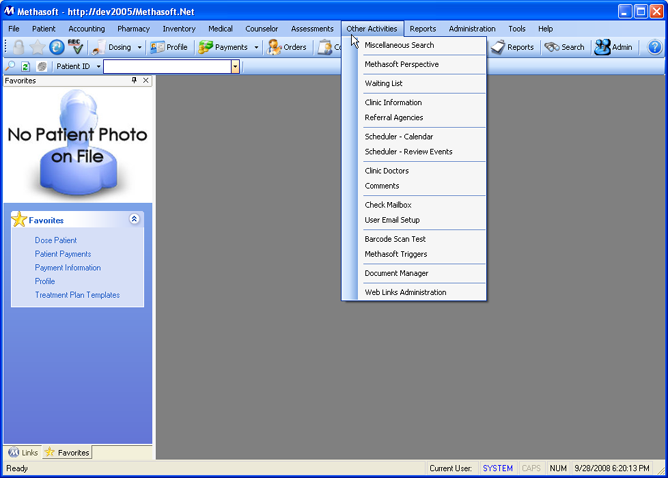The image size is (668, 478).
Task: Click the No Patient Photo placeholder image
Action: click(x=78, y=144)
